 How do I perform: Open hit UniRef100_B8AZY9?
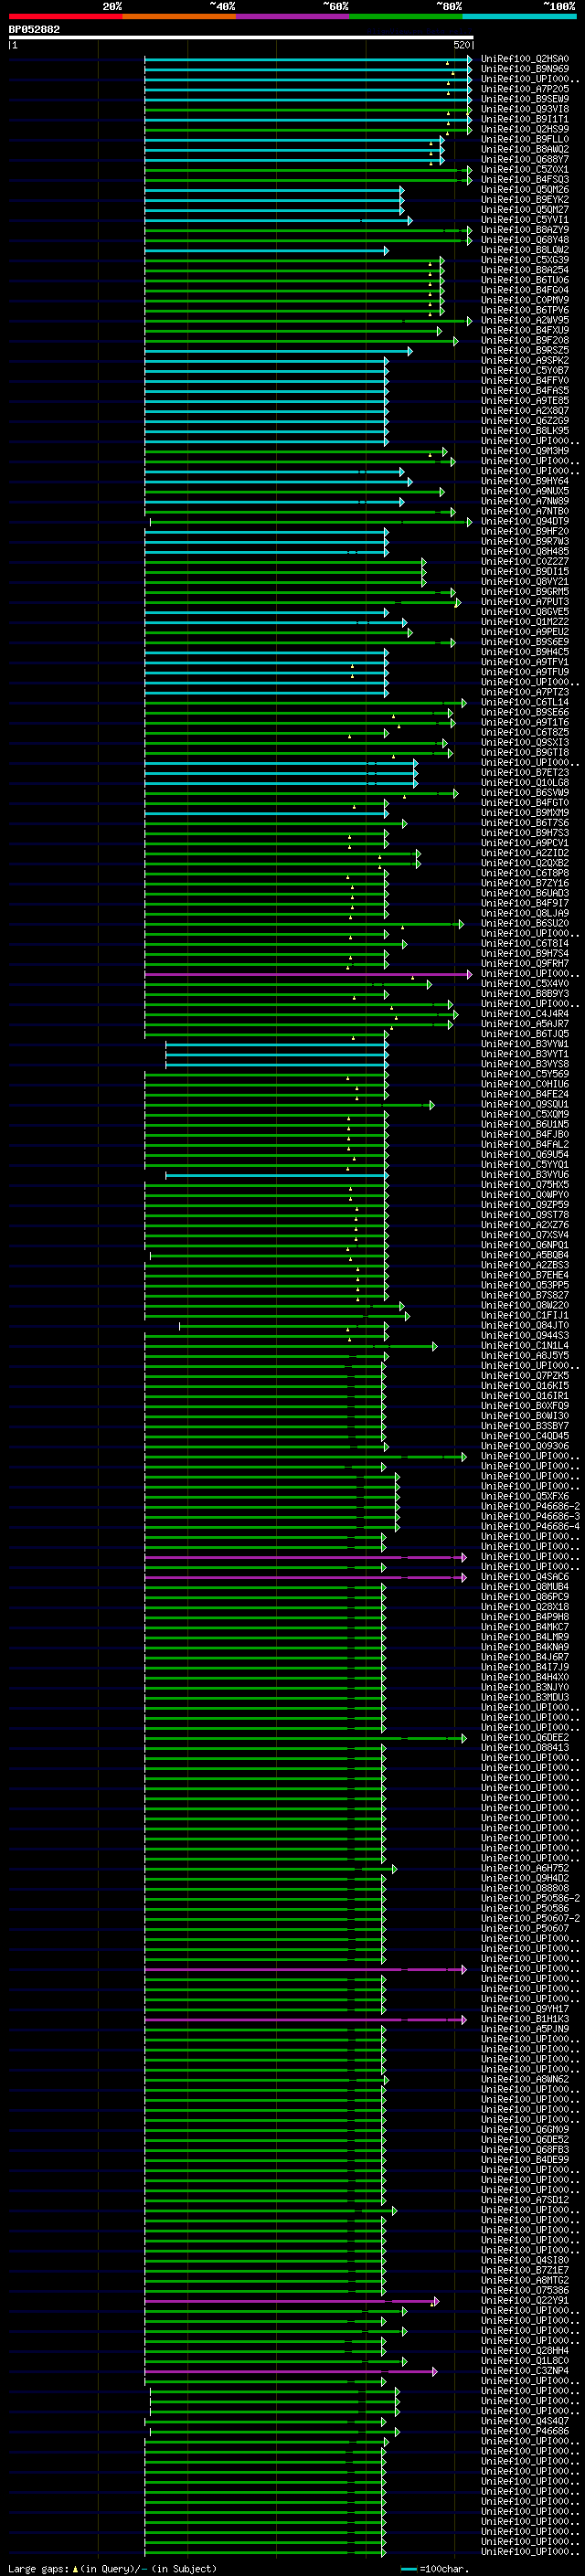[525, 230]
